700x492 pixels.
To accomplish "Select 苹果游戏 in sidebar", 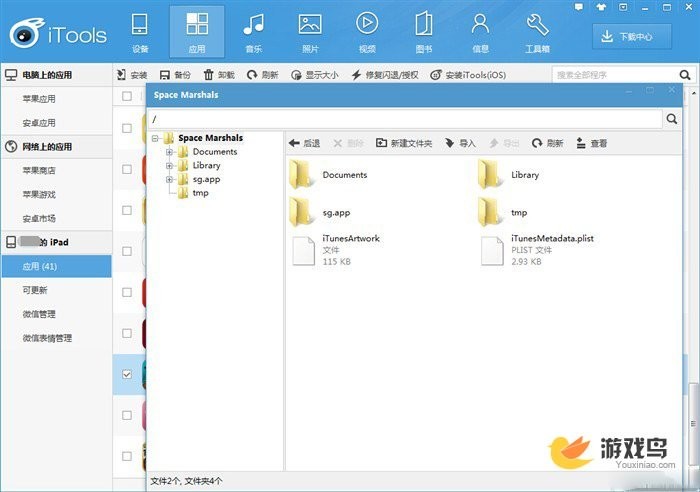I will (39, 195).
